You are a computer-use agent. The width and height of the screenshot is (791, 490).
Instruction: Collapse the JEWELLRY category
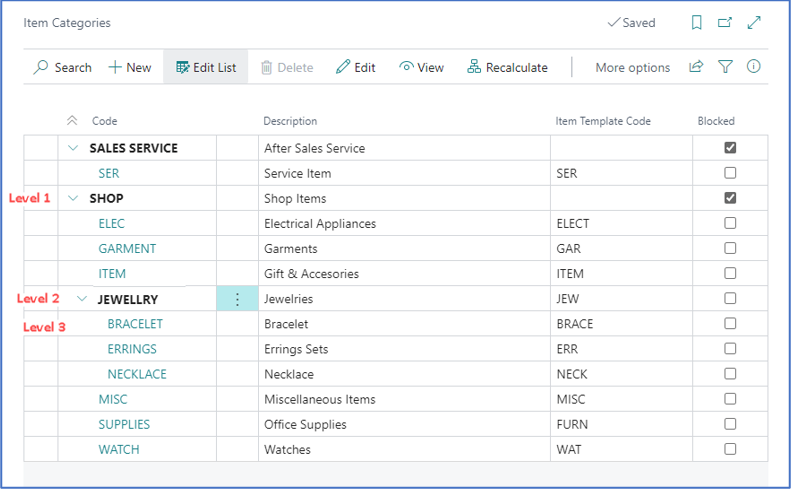(82, 299)
